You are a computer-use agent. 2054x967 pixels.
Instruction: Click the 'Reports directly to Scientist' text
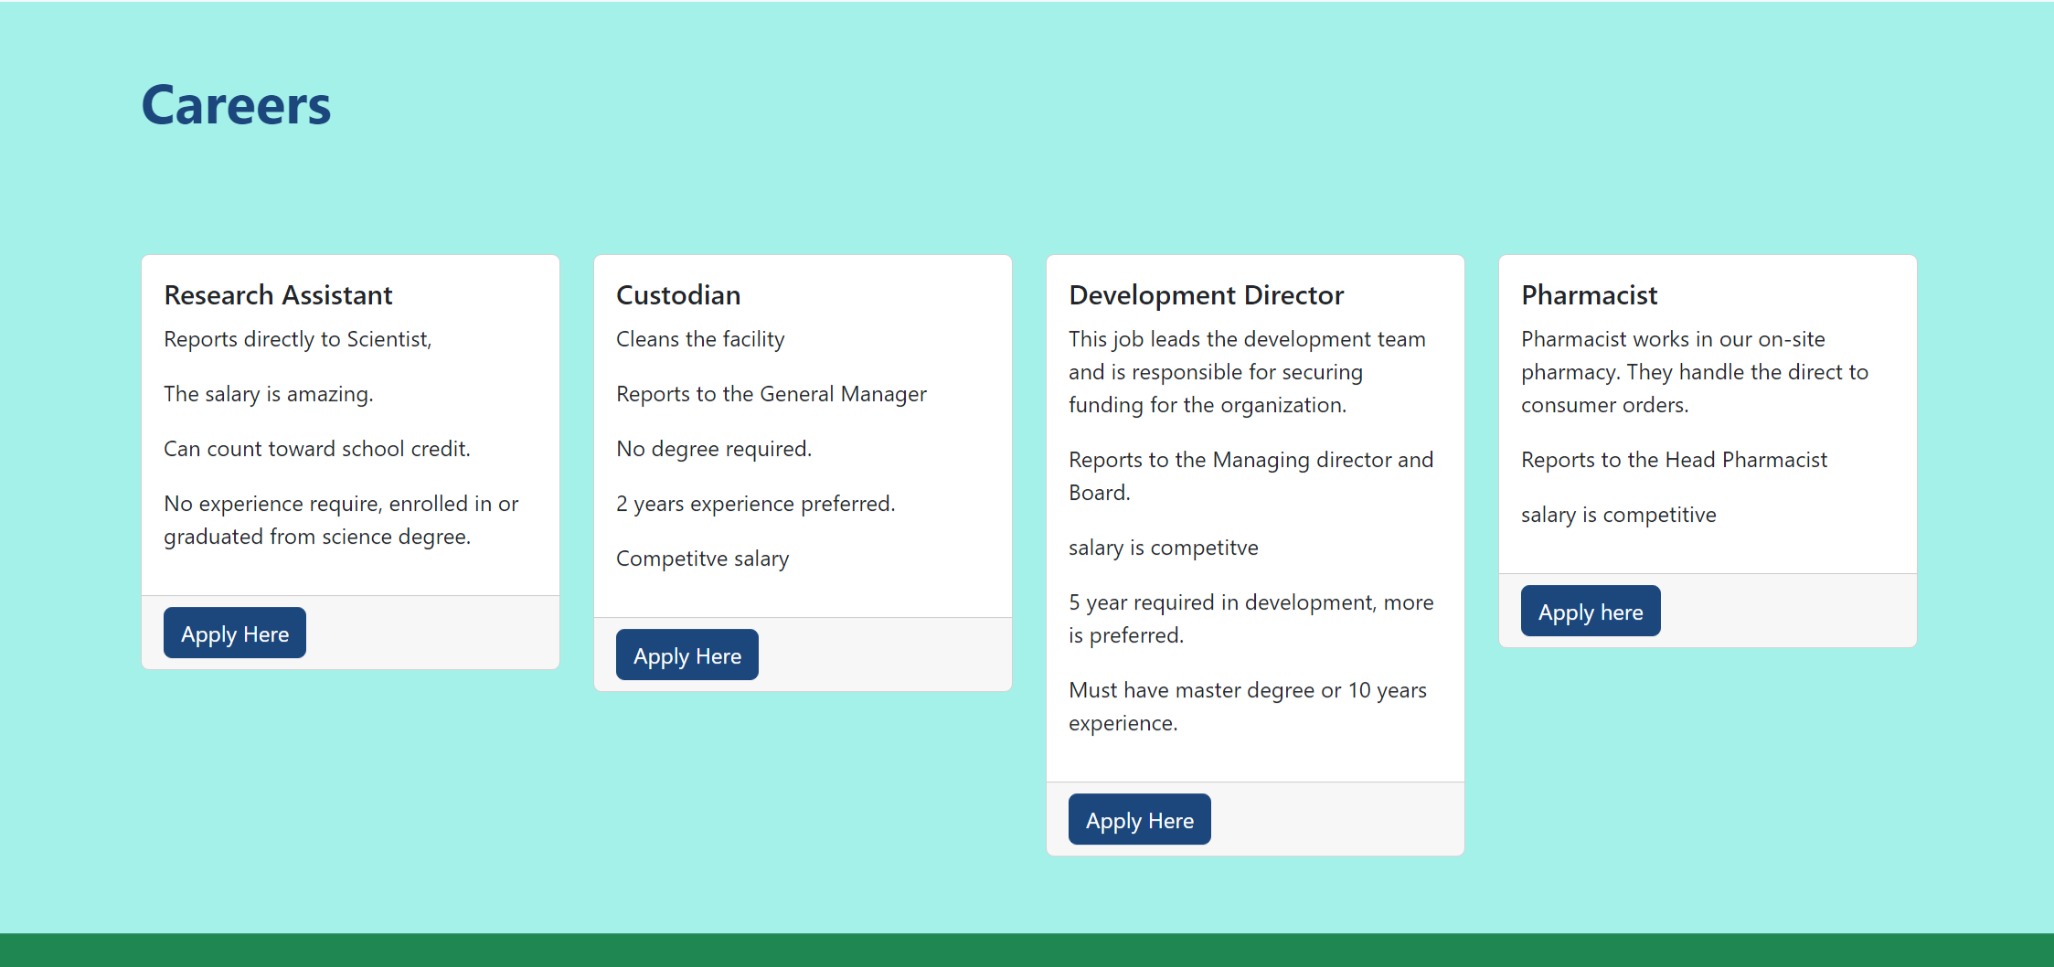298,340
